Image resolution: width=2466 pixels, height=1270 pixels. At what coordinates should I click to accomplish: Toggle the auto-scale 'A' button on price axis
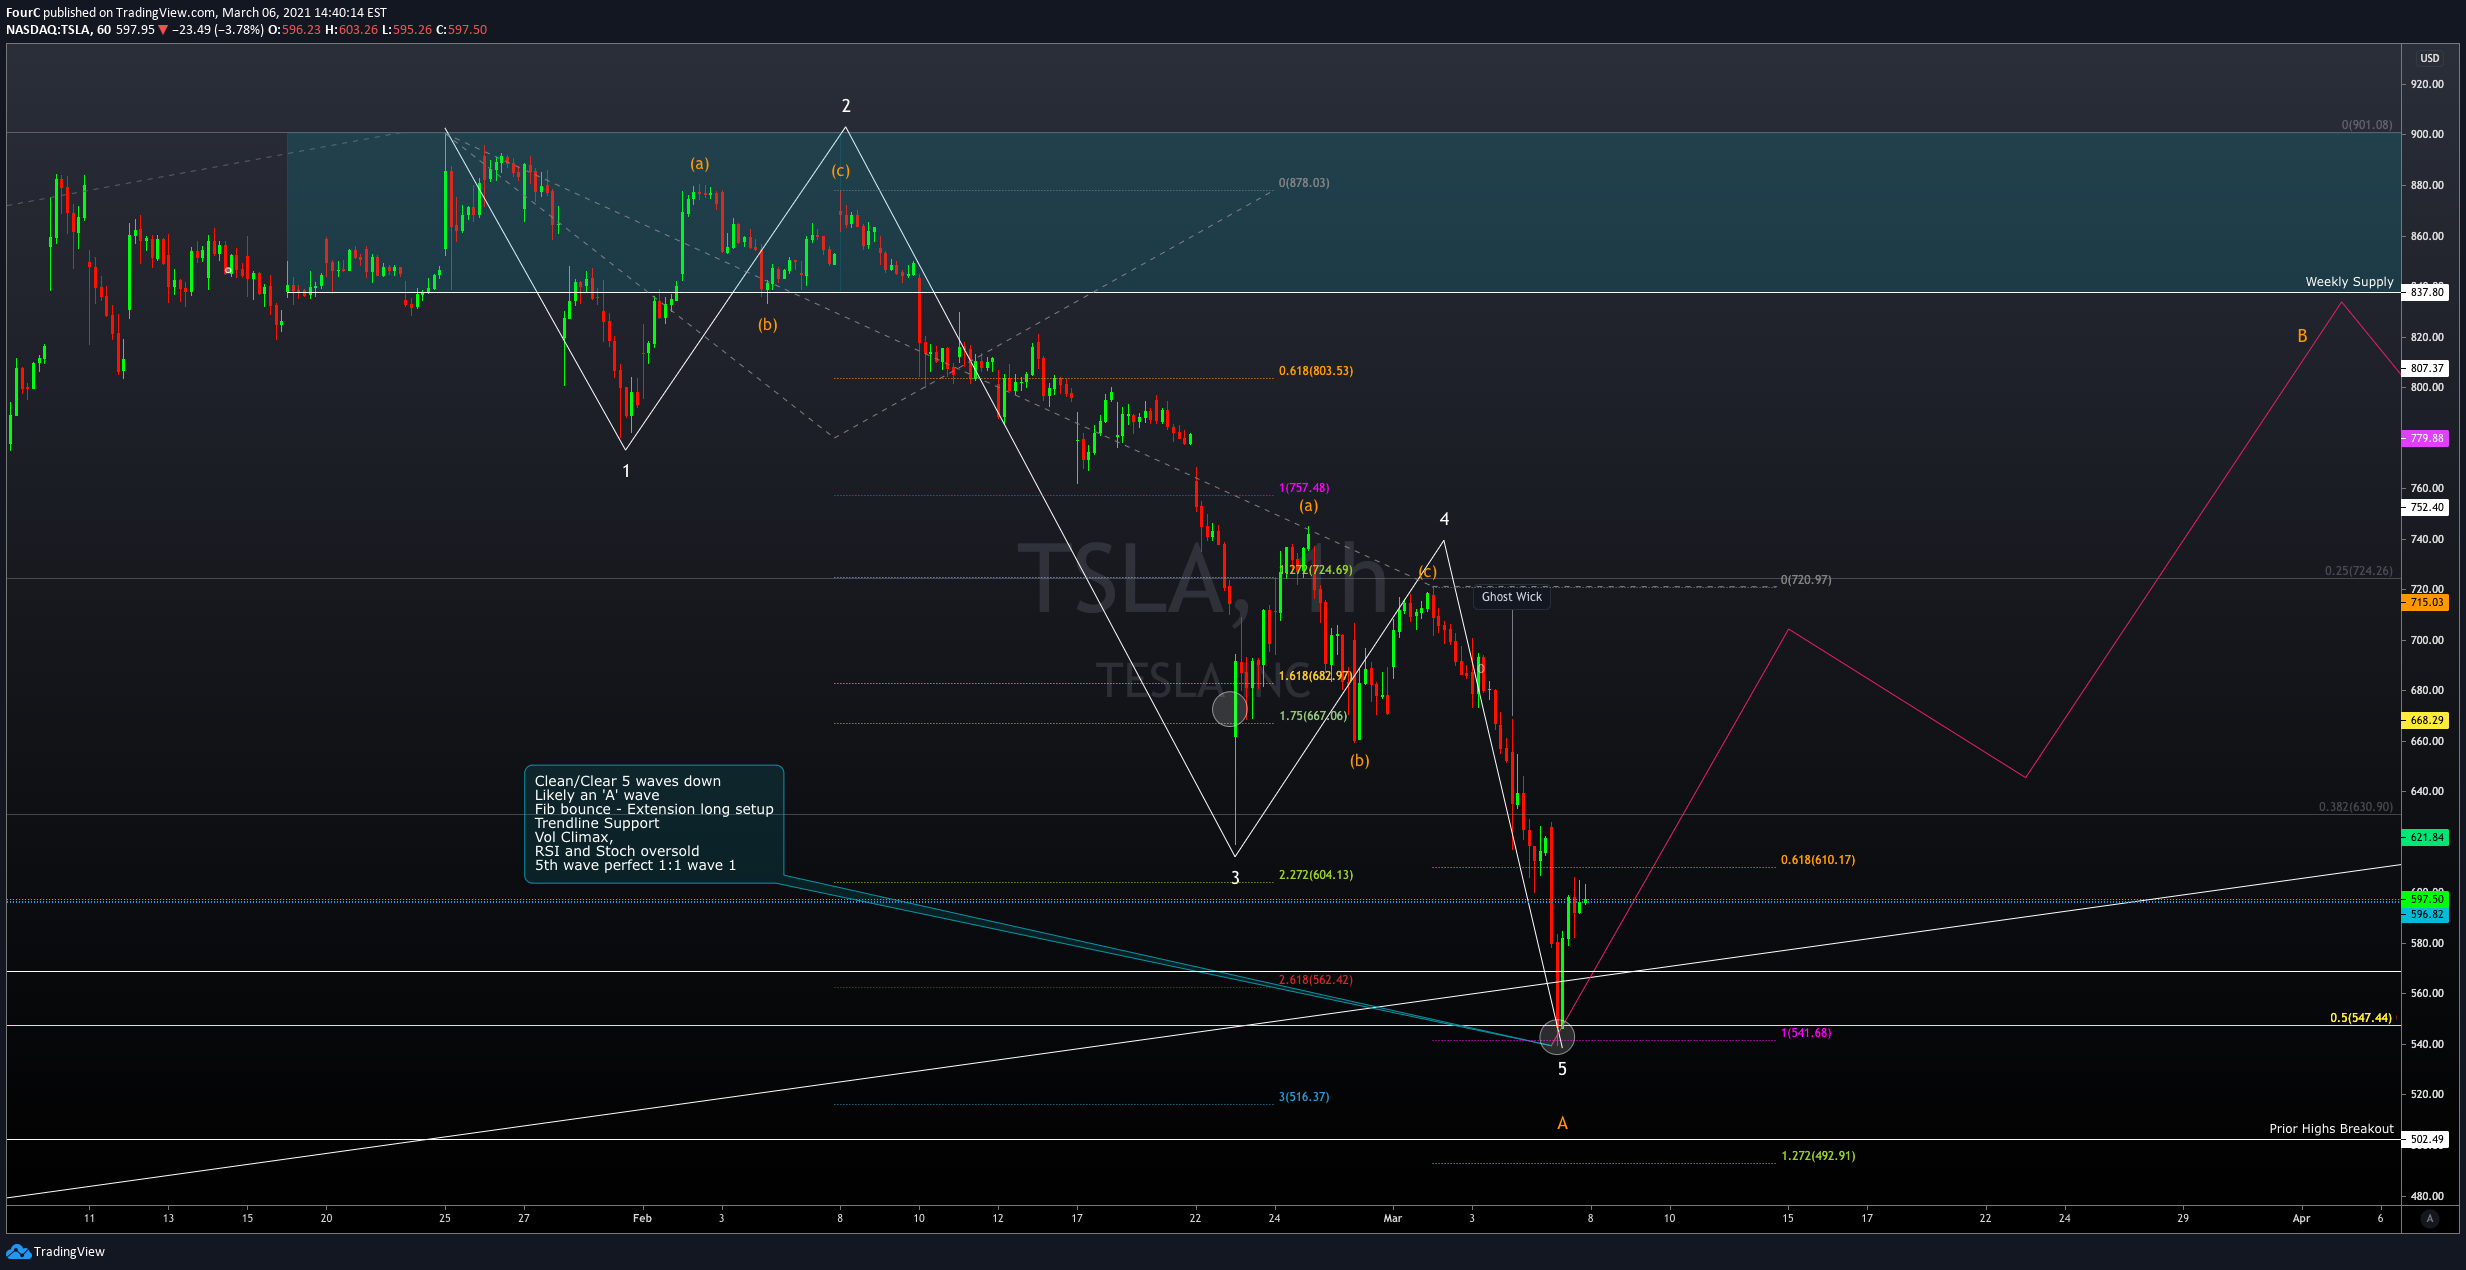pos(2430,1218)
